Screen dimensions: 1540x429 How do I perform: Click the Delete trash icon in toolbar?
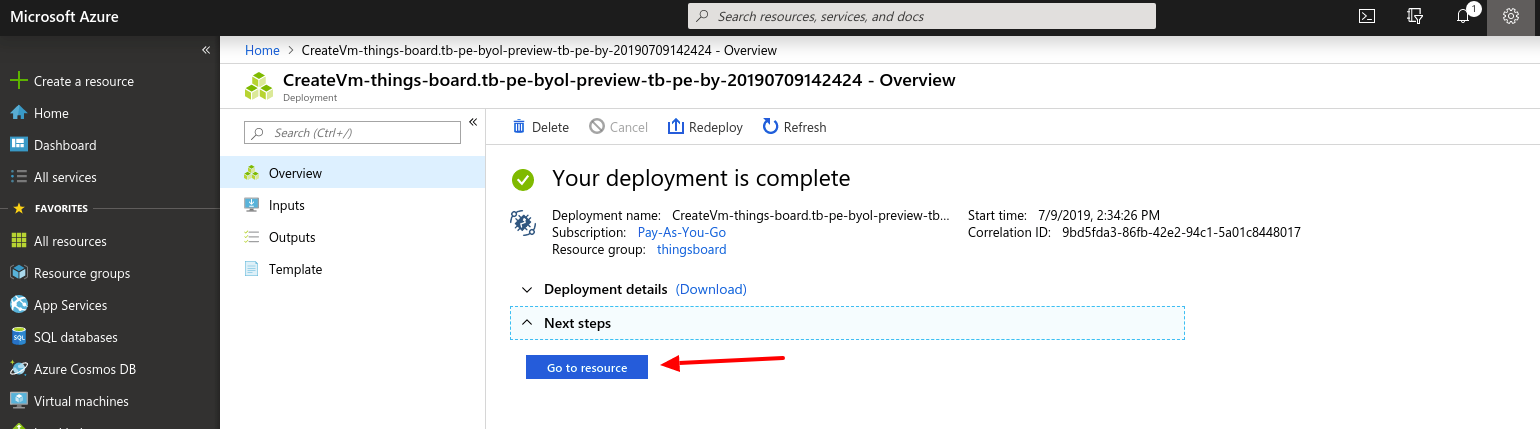[519, 127]
